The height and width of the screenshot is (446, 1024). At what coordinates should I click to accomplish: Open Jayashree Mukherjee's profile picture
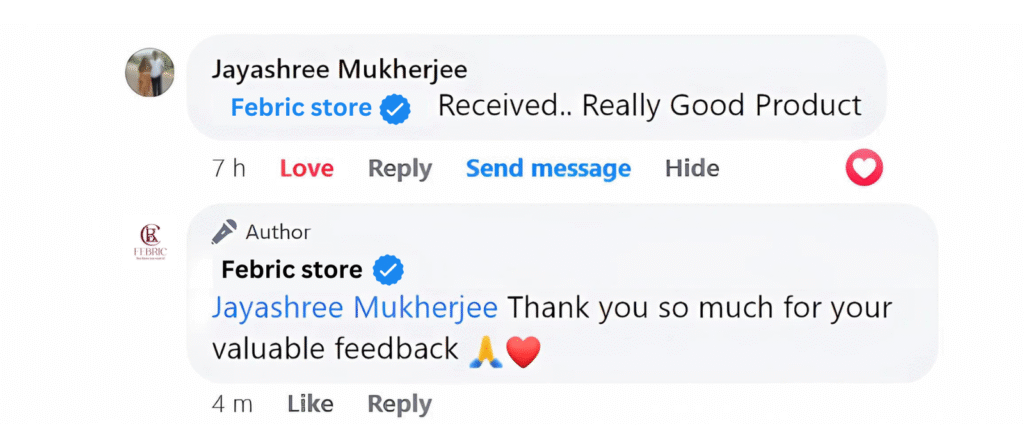pyautogui.click(x=149, y=73)
